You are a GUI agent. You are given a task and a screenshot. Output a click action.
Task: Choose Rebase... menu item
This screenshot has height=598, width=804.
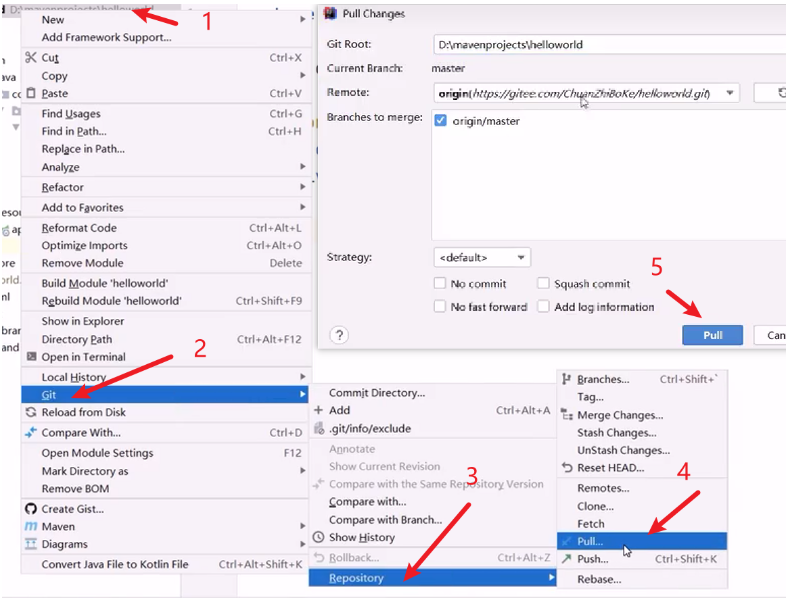pos(642,579)
